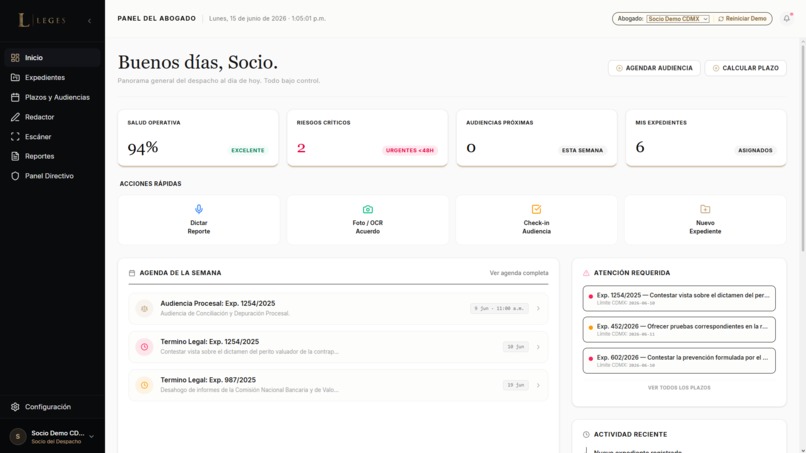Click the user avatar S

[18, 437]
